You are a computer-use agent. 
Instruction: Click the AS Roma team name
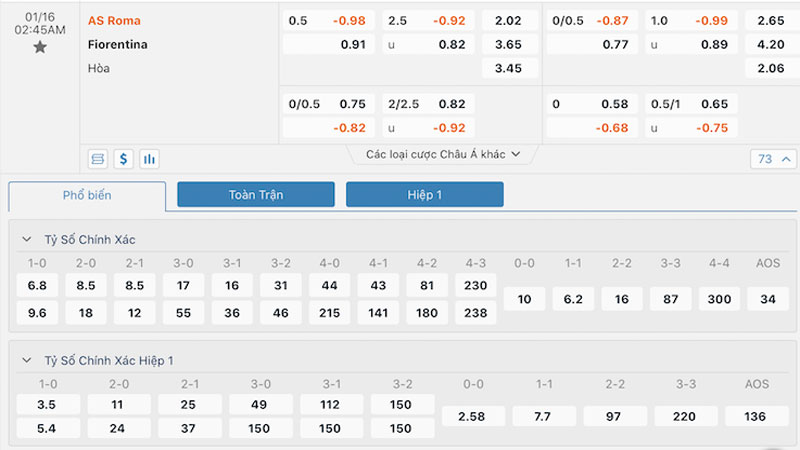114,20
